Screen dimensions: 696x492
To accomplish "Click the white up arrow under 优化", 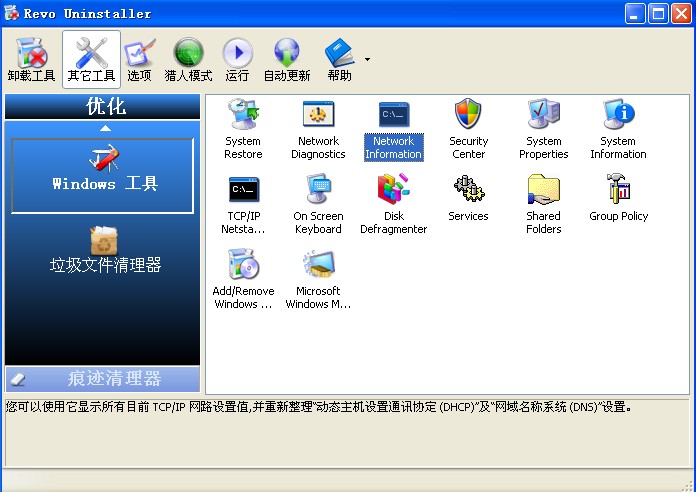I will click(105, 128).
